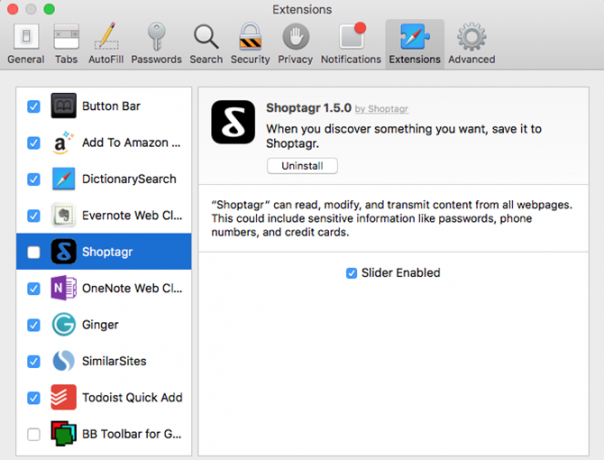Enable the Shoptagr extension checkbox

click(34, 252)
